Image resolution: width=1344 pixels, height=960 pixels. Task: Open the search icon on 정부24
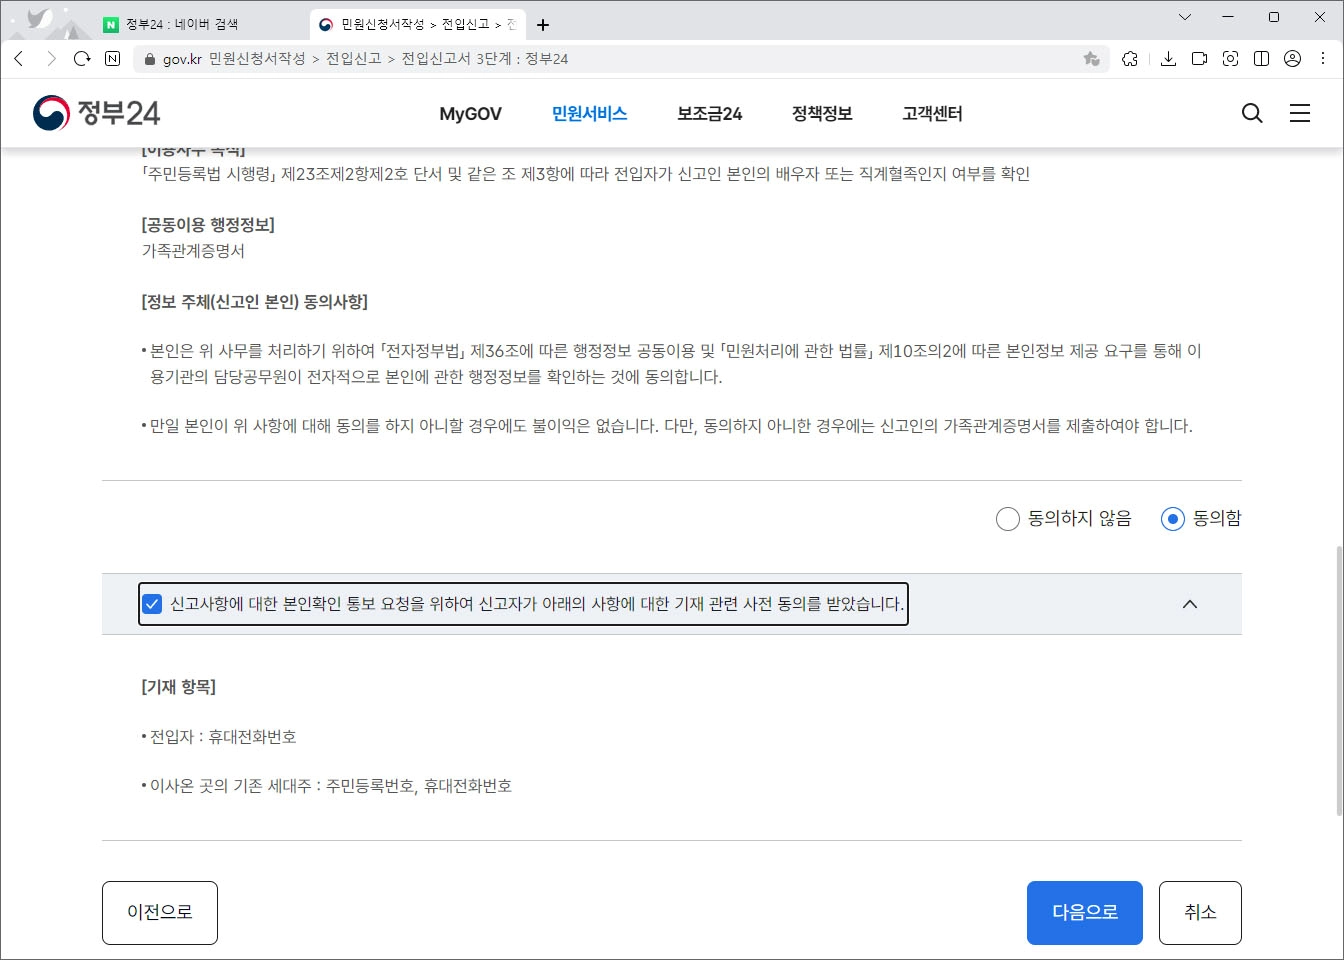(1251, 113)
